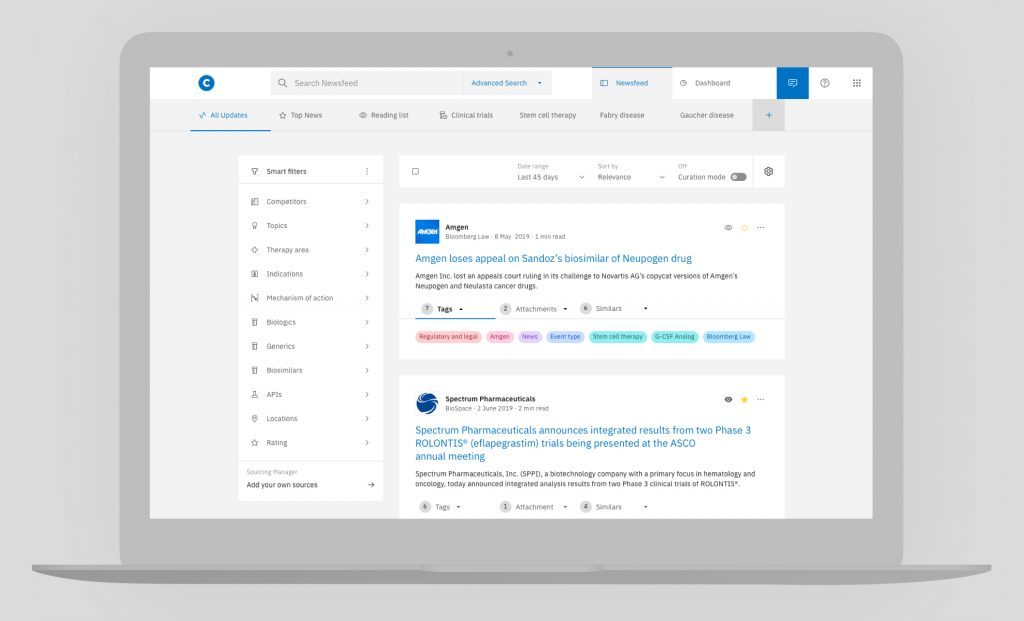Open the apps grid icon
The width and height of the screenshot is (1024, 621).
[857, 83]
